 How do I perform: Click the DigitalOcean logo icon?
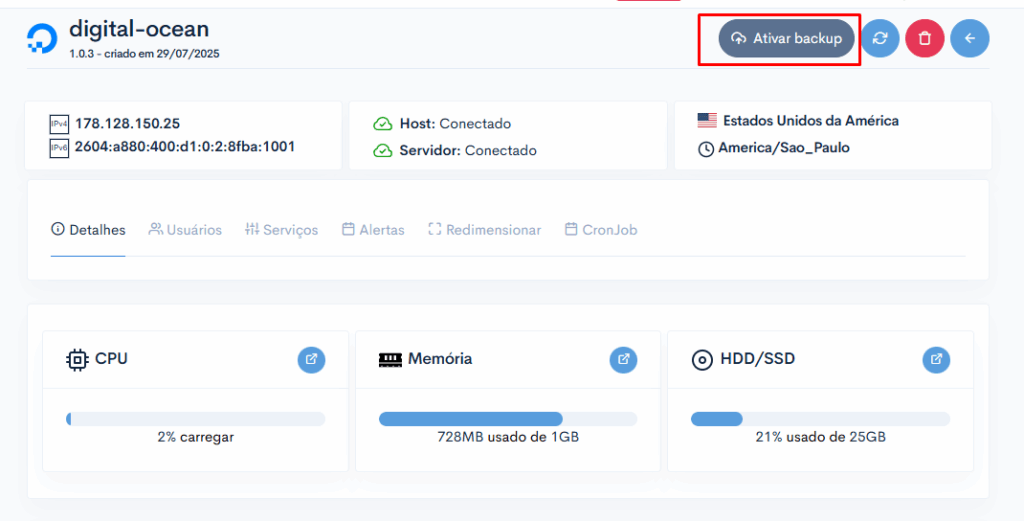click(42, 39)
